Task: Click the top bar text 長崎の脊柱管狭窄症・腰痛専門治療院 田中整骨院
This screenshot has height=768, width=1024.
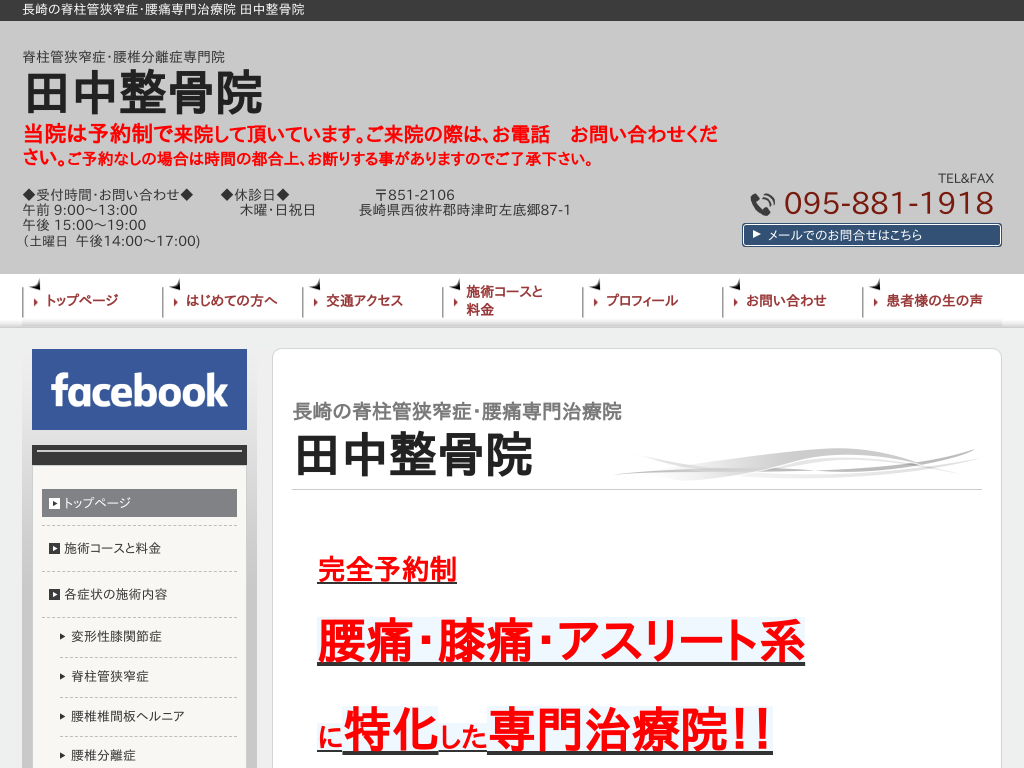Action: 163,10
